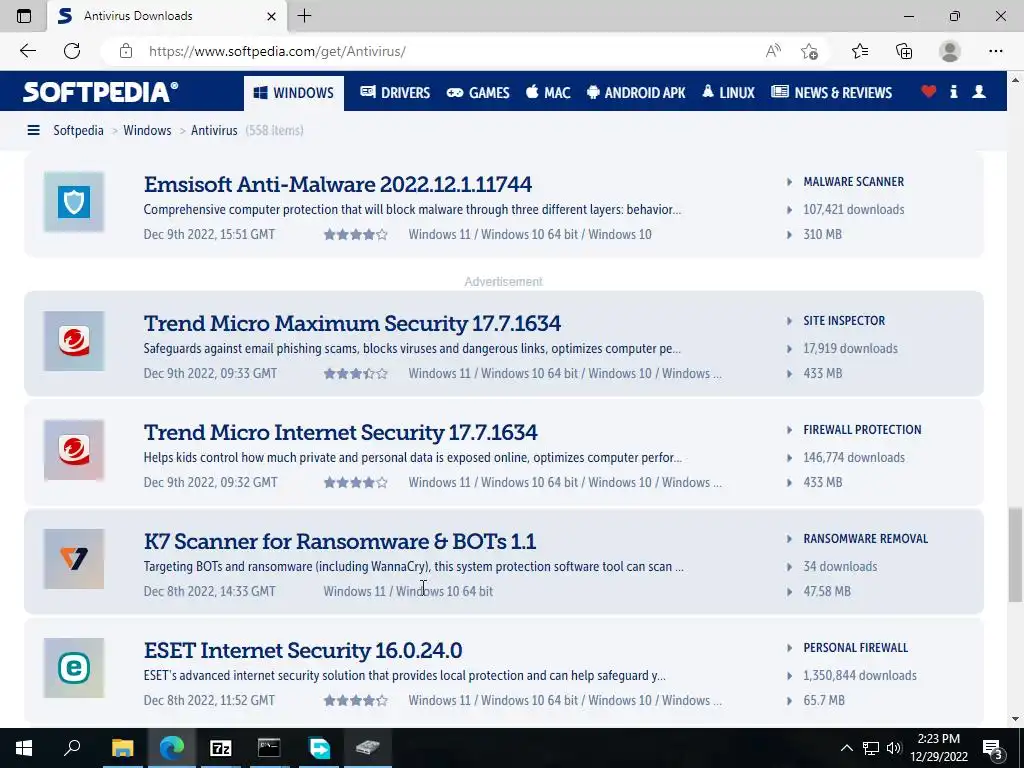Switch to the GAMES section

[478, 93]
